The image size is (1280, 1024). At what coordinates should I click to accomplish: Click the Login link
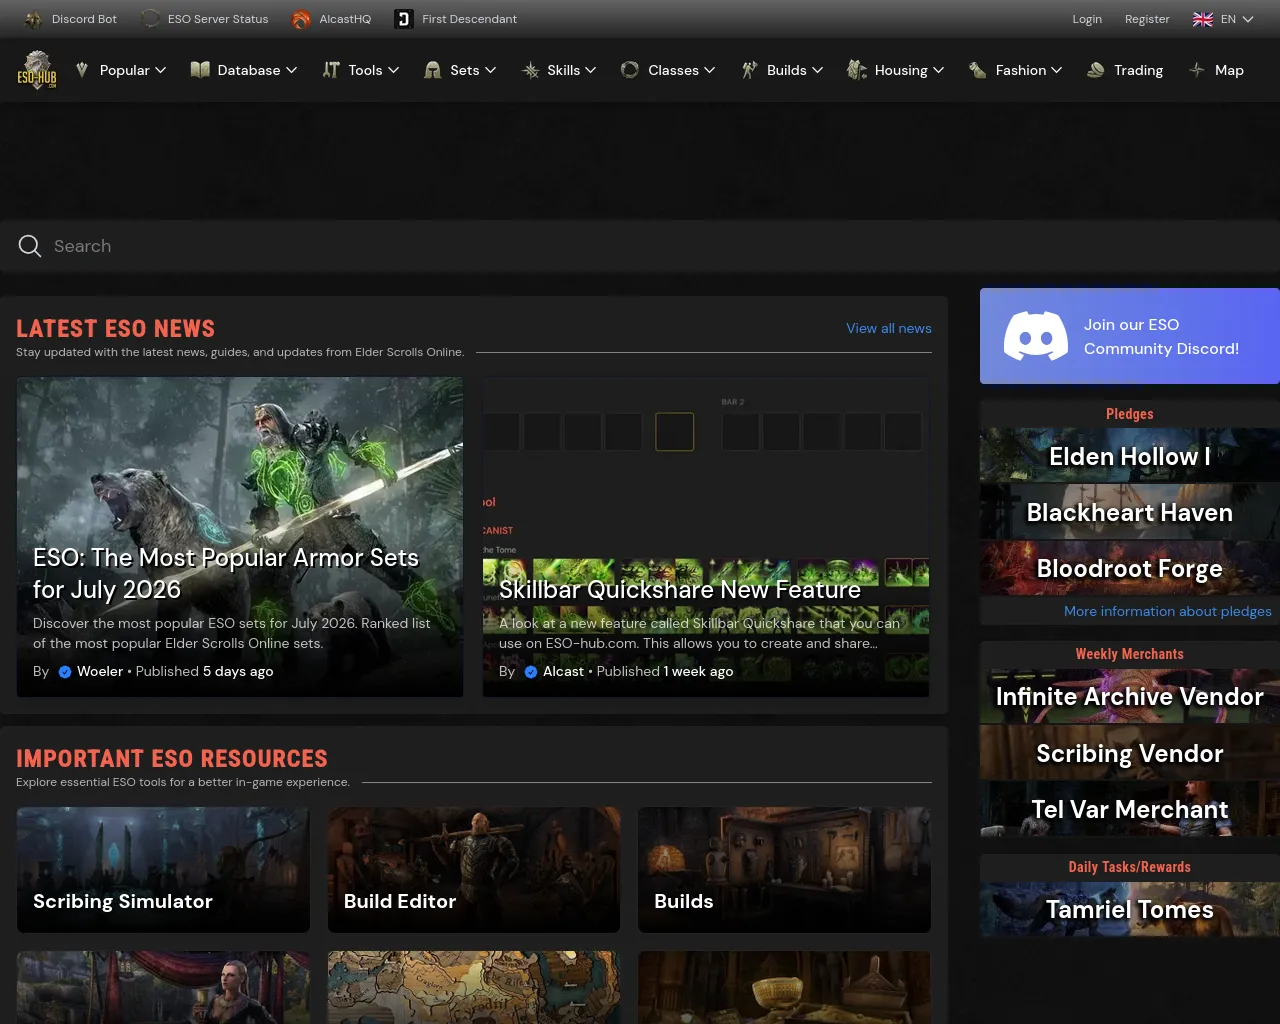[x=1087, y=19]
